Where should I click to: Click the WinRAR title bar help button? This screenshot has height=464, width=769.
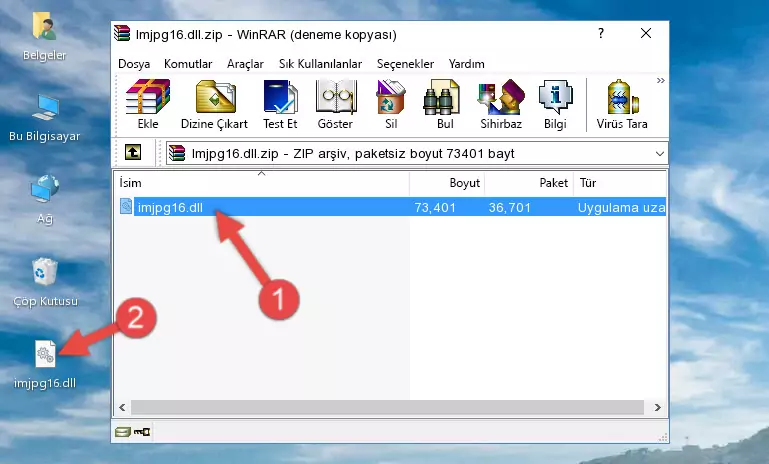coord(601,33)
